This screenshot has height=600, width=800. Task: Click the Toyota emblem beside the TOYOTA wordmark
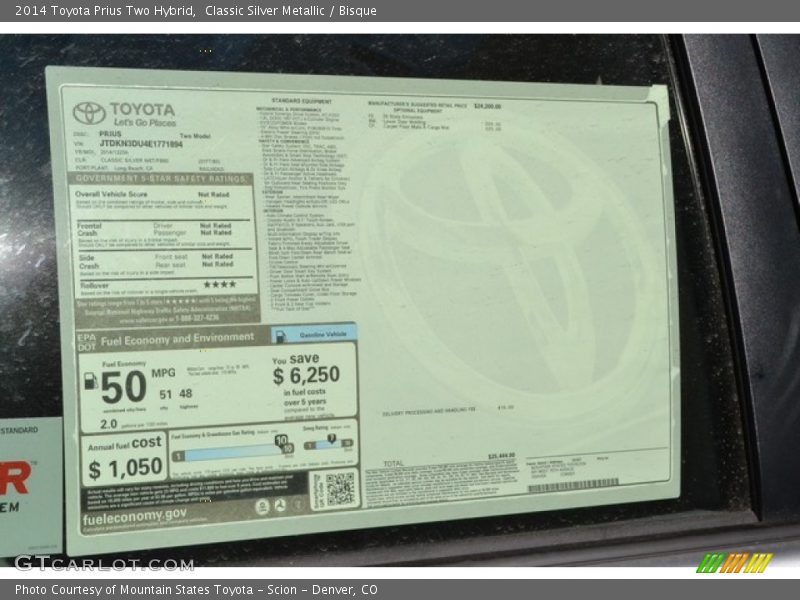coord(89,113)
